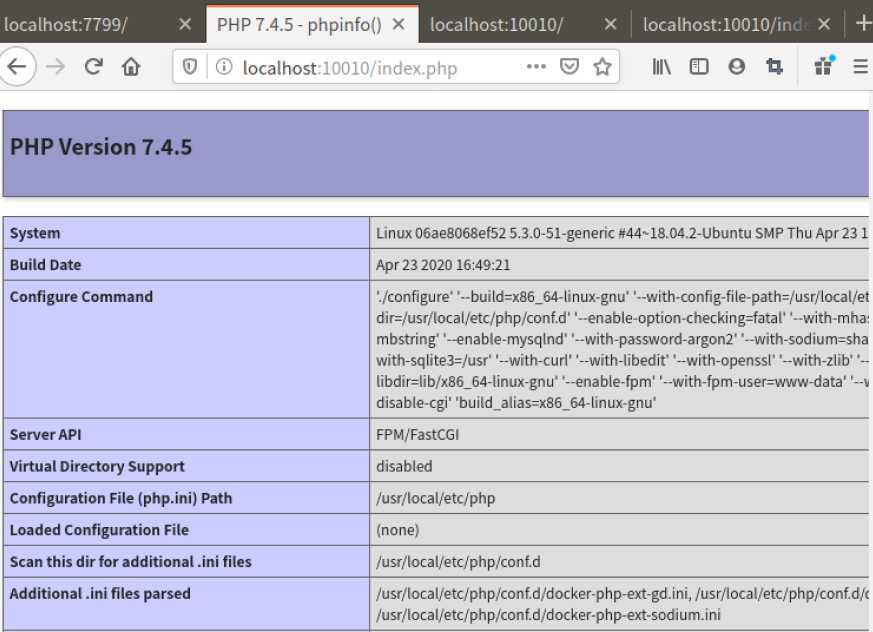
Task: Open page actions three-dot menu
Action: coord(536,67)
